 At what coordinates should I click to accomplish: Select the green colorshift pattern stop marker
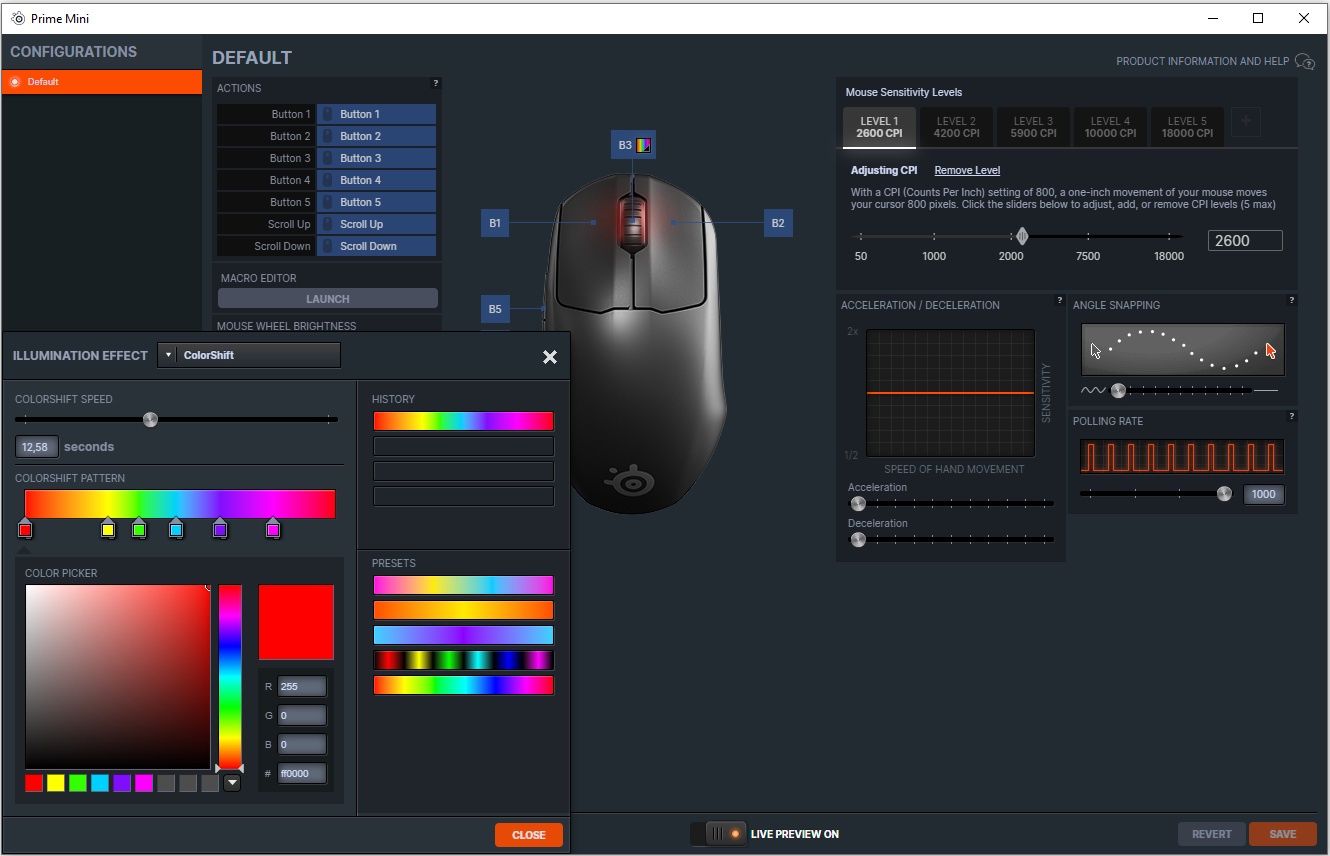139,529
